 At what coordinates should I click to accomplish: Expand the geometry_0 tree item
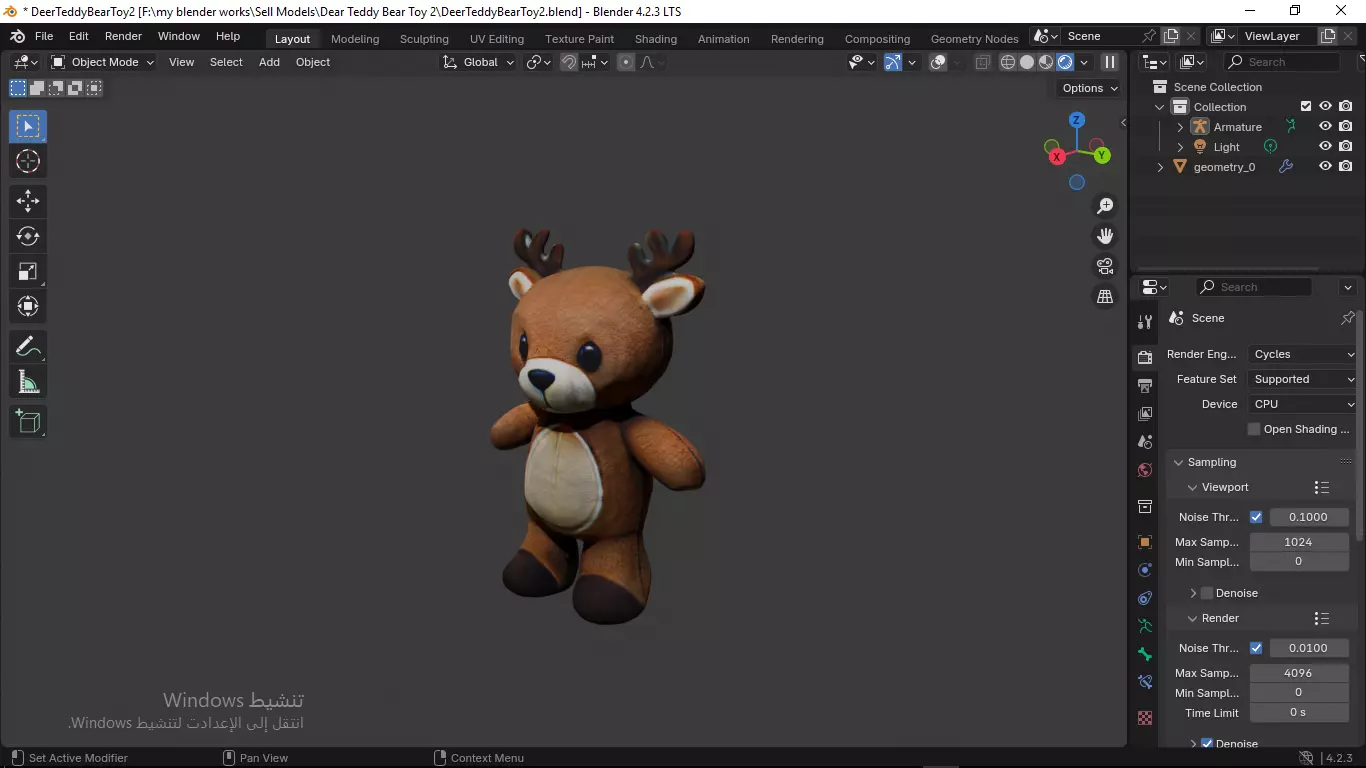[x=1160, y=167]
